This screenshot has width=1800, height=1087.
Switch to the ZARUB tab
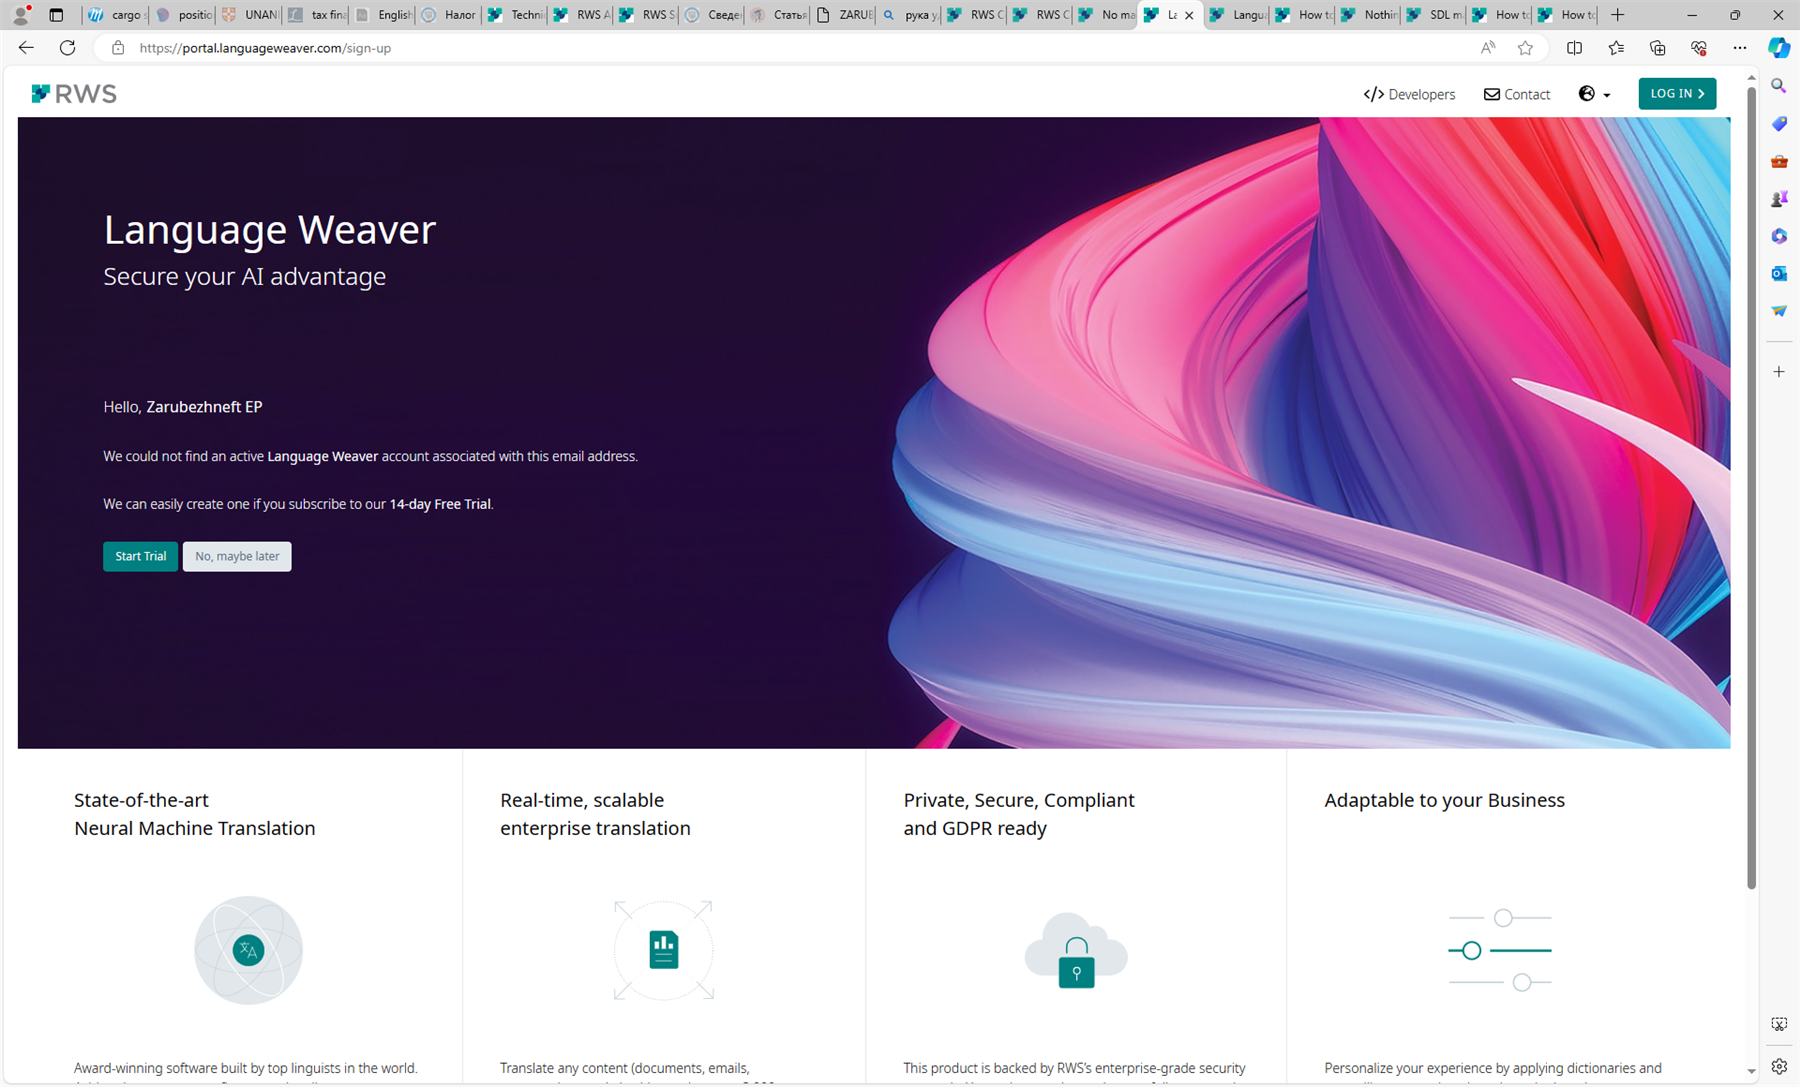(x=843, y=15)
